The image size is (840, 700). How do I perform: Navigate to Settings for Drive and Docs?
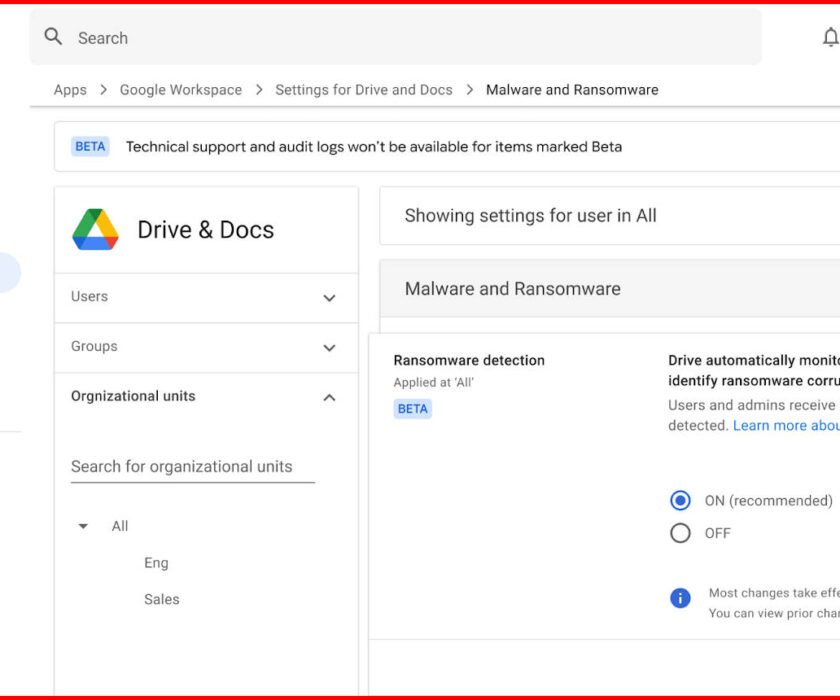click(364, 90)
